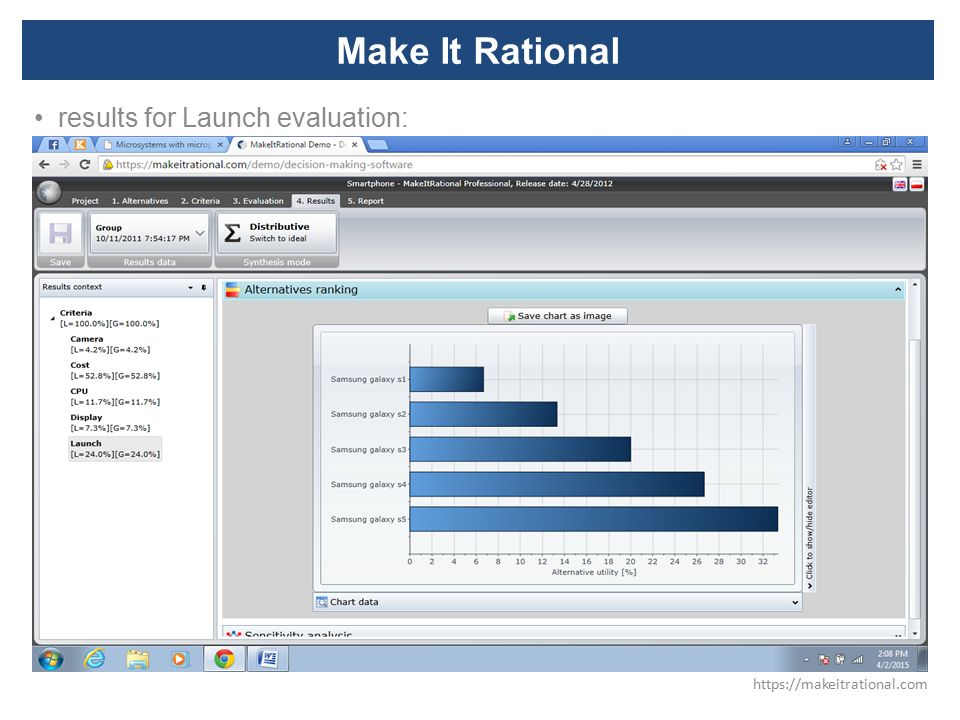Open the Windows Start menu

(50, 659)
